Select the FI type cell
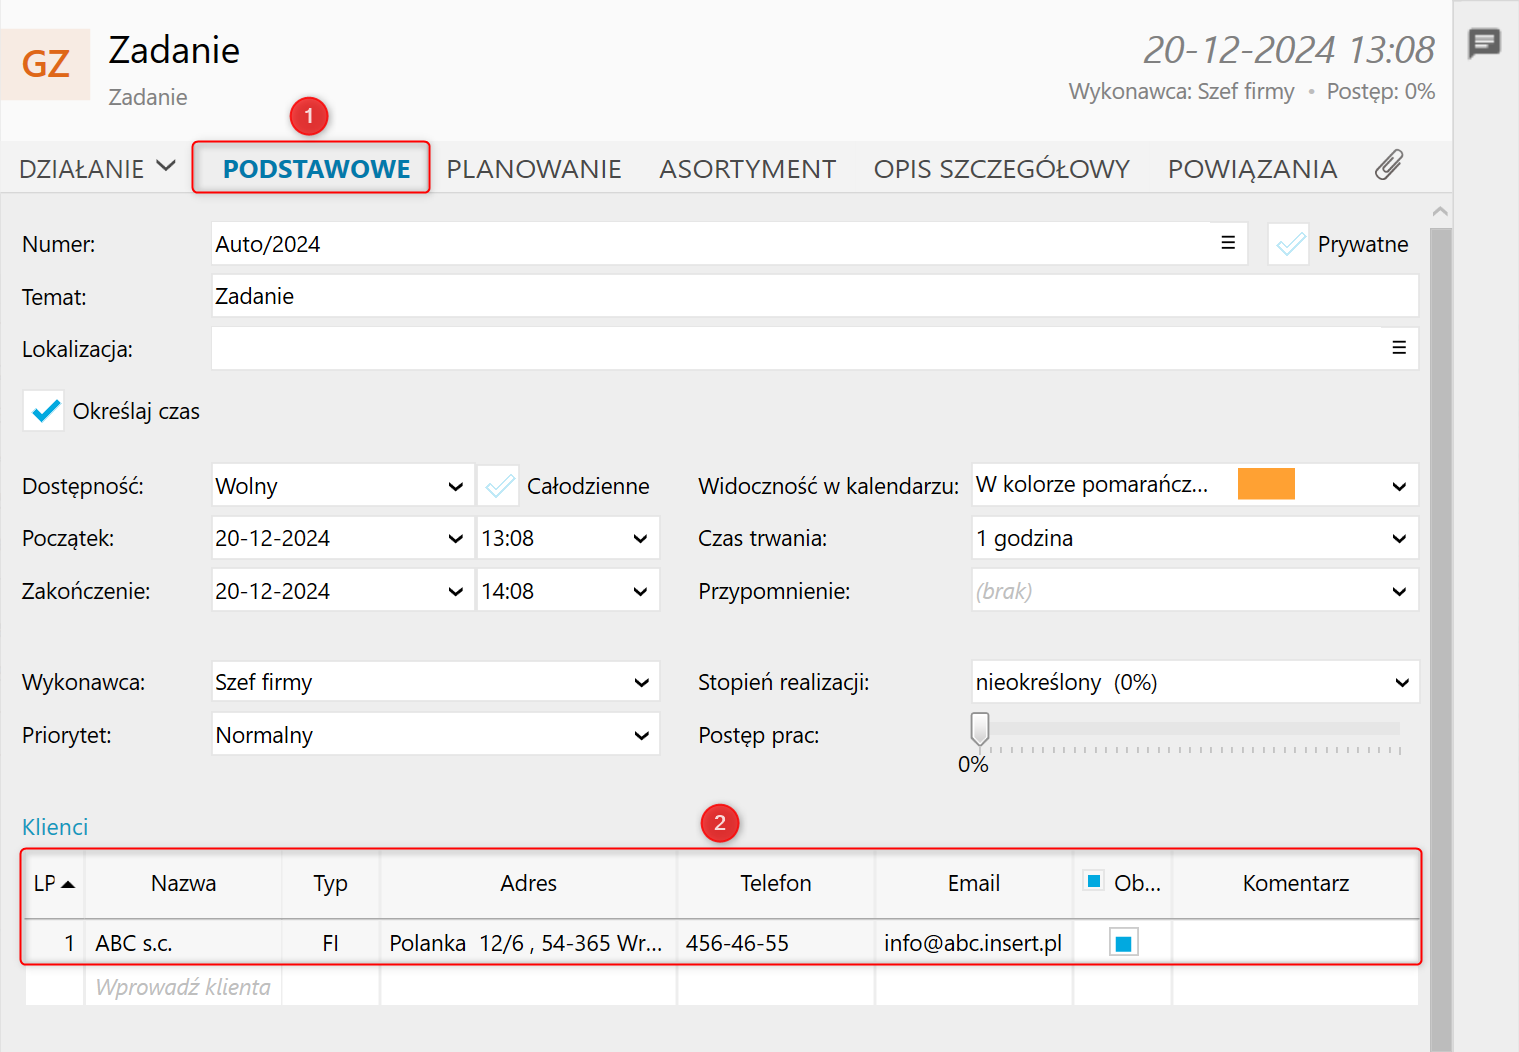1519x1052 pixels. coord(330,943)
